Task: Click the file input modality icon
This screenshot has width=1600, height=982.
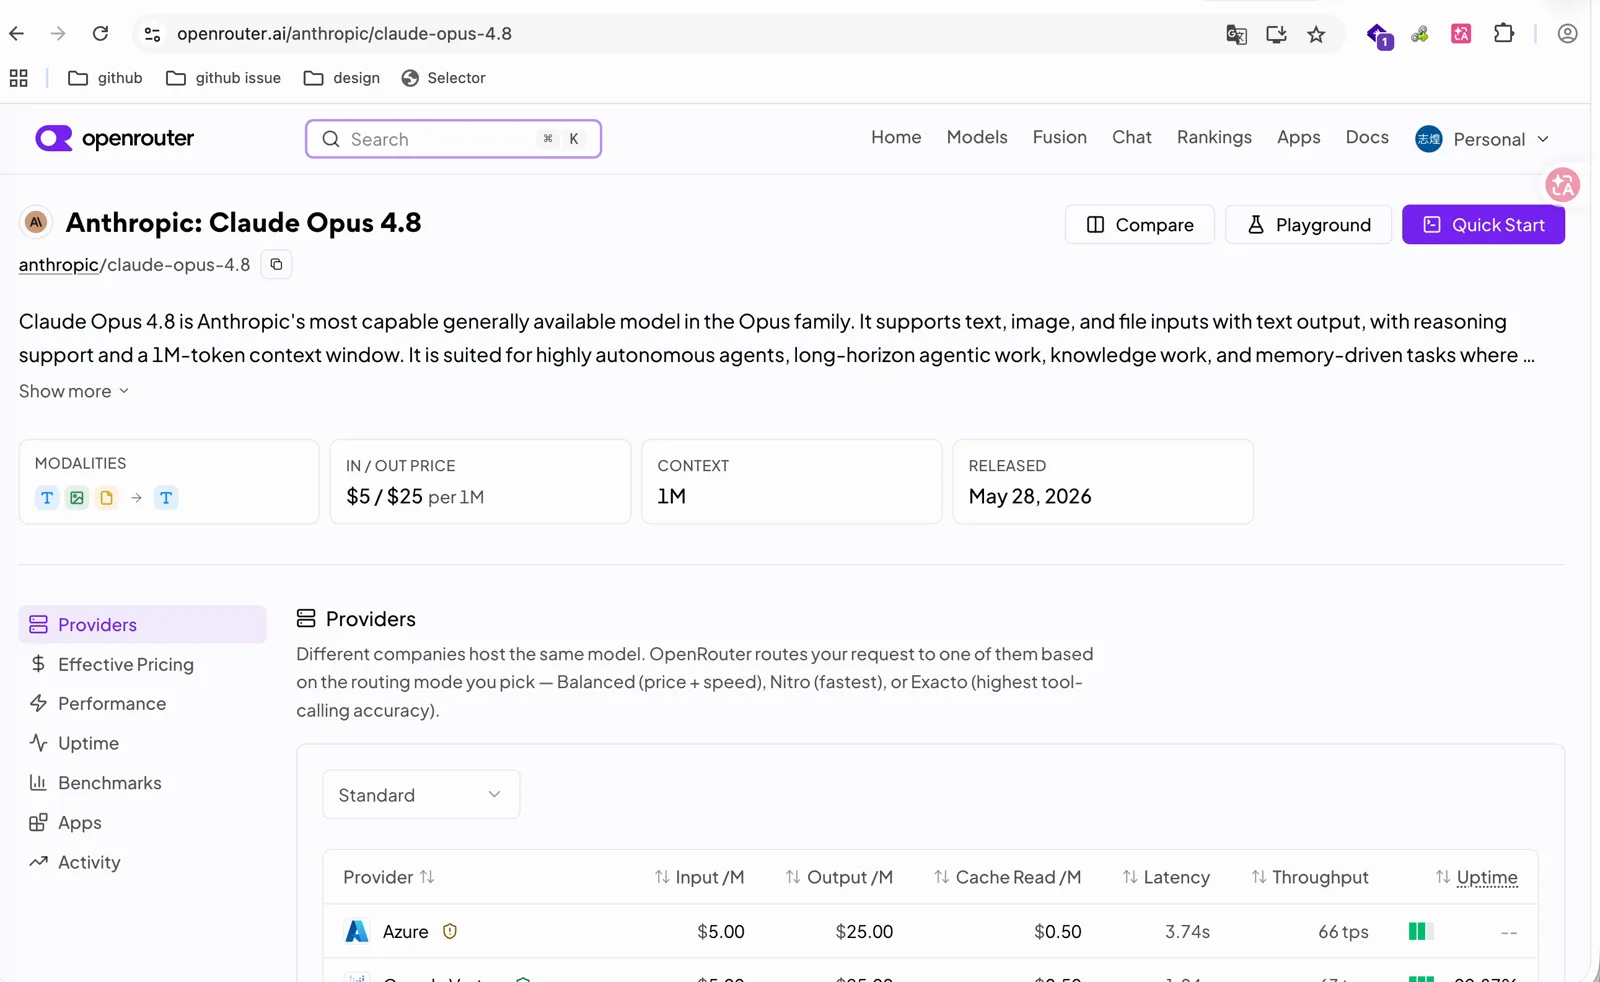Action: (x=107, y=497)
